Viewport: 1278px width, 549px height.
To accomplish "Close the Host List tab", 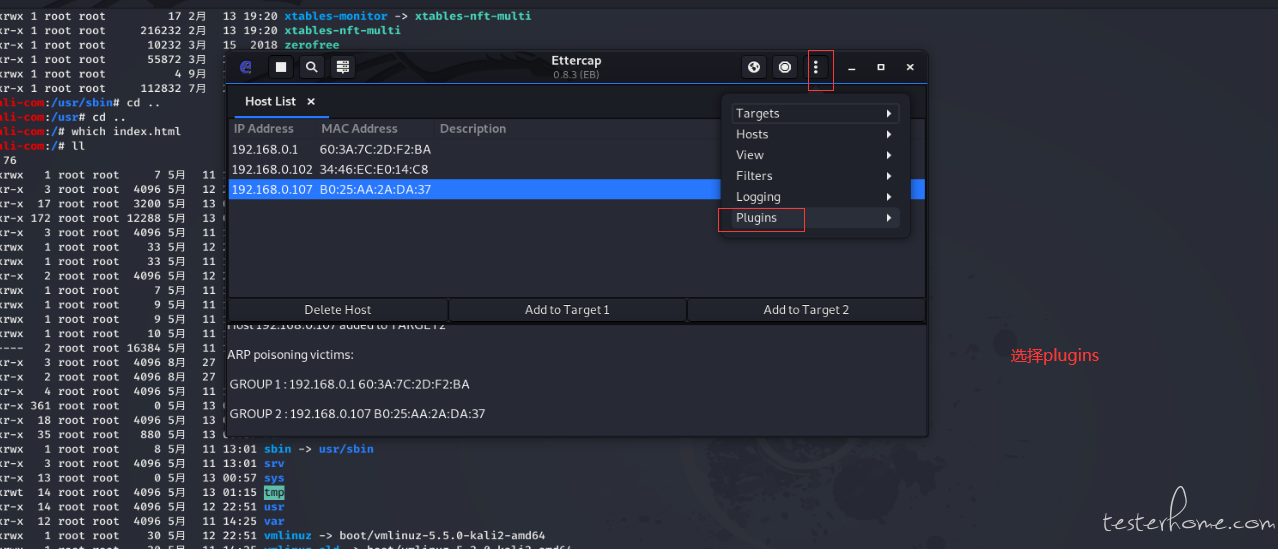I will click(311, 102).
